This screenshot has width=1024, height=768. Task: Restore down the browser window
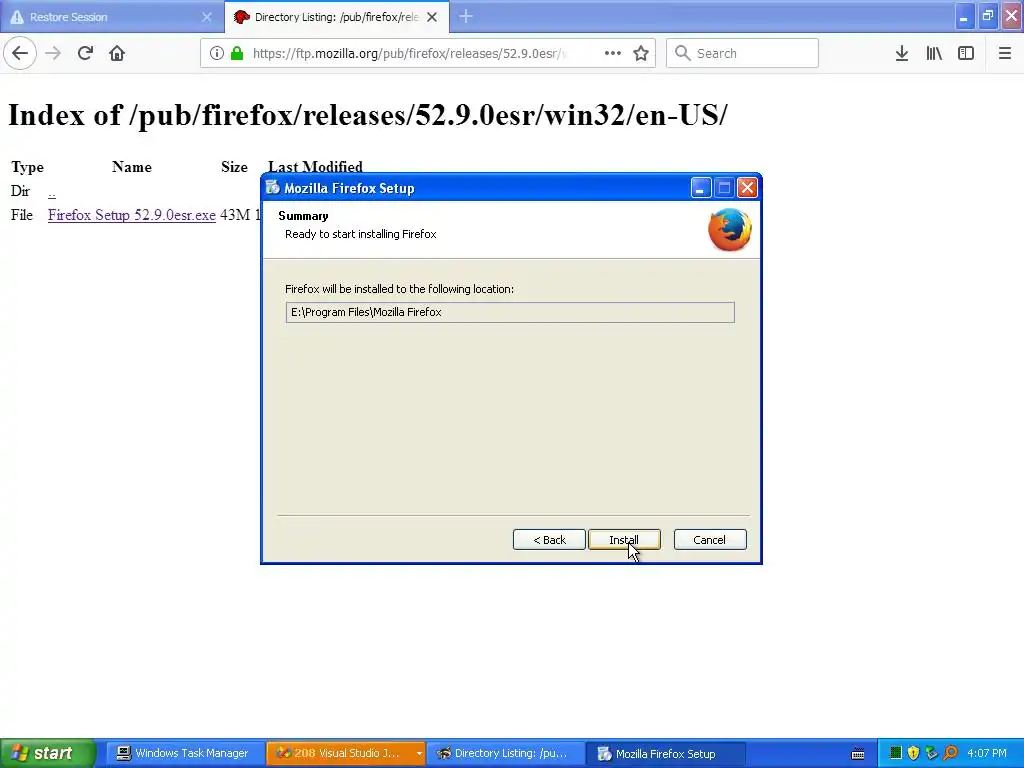pyautogui.click(x=988, y=16)
